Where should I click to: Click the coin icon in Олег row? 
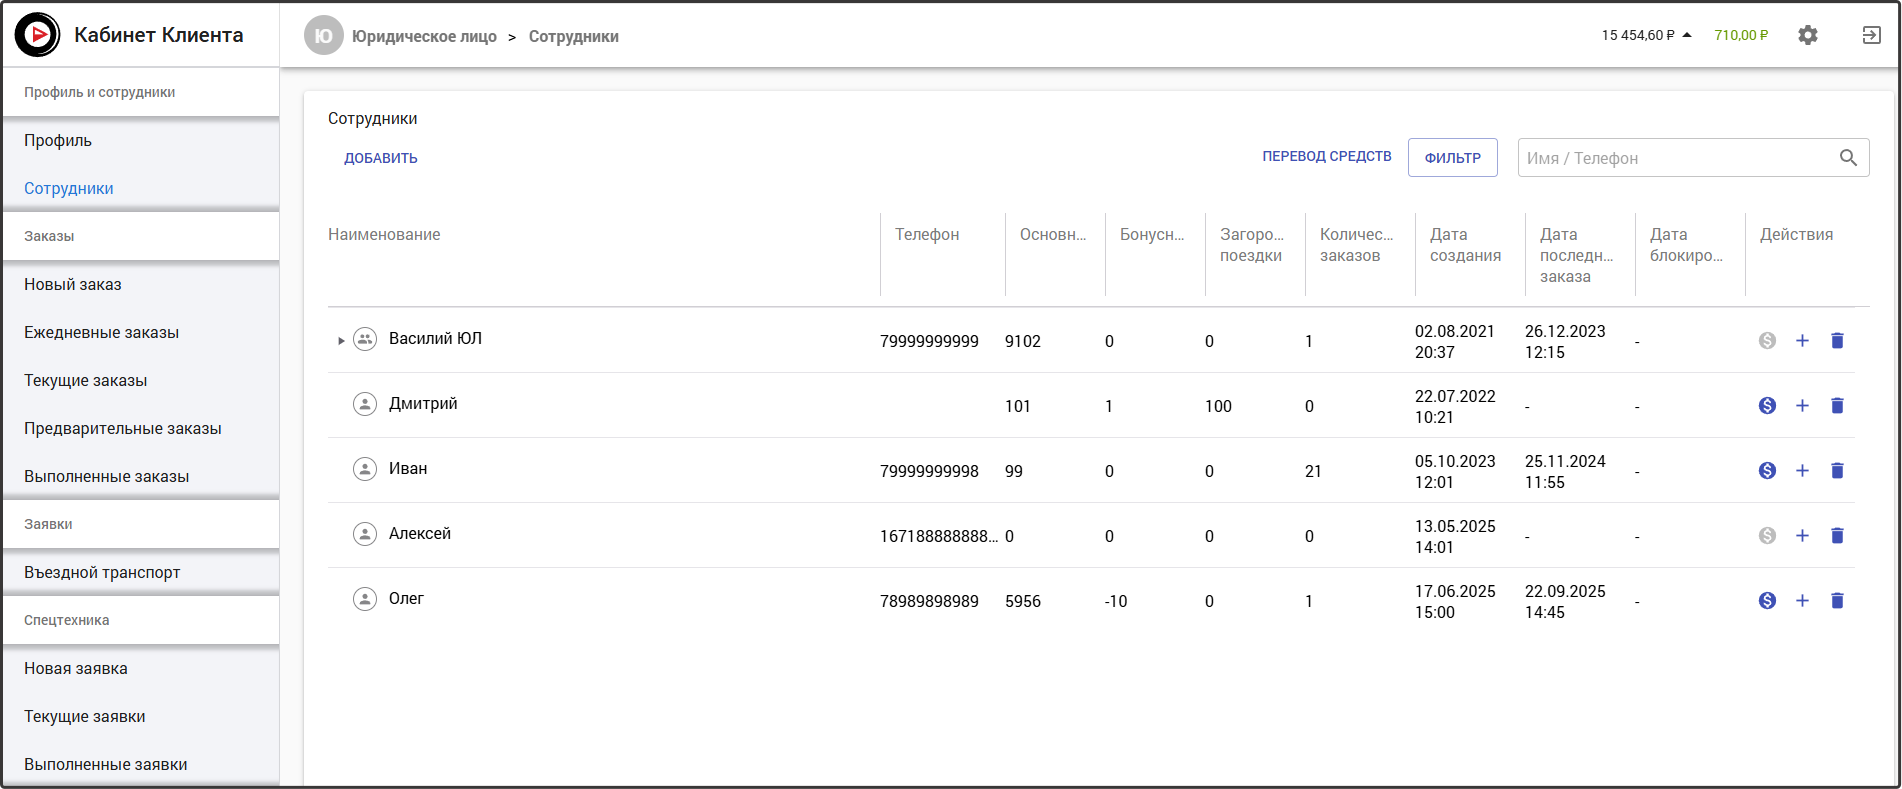pos(1767,601)
